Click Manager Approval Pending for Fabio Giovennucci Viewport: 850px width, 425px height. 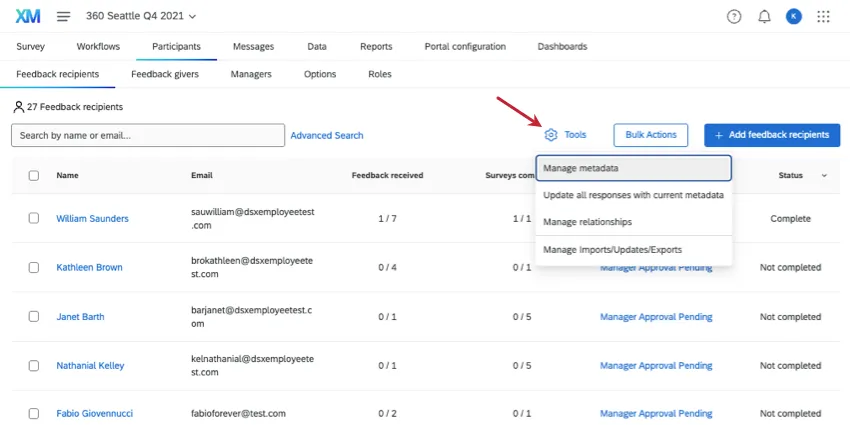coord(656,414)
